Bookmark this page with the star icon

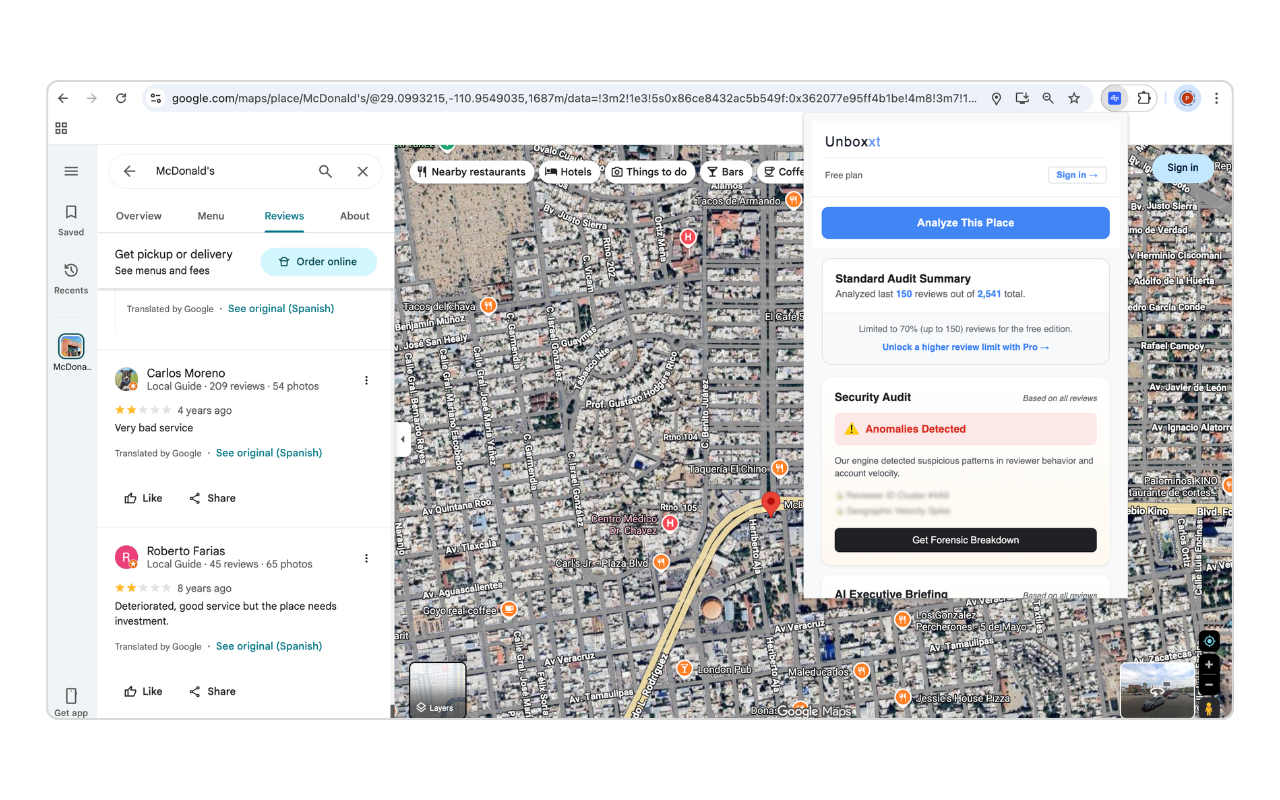pyautogui.click(x=1074, y=98)
